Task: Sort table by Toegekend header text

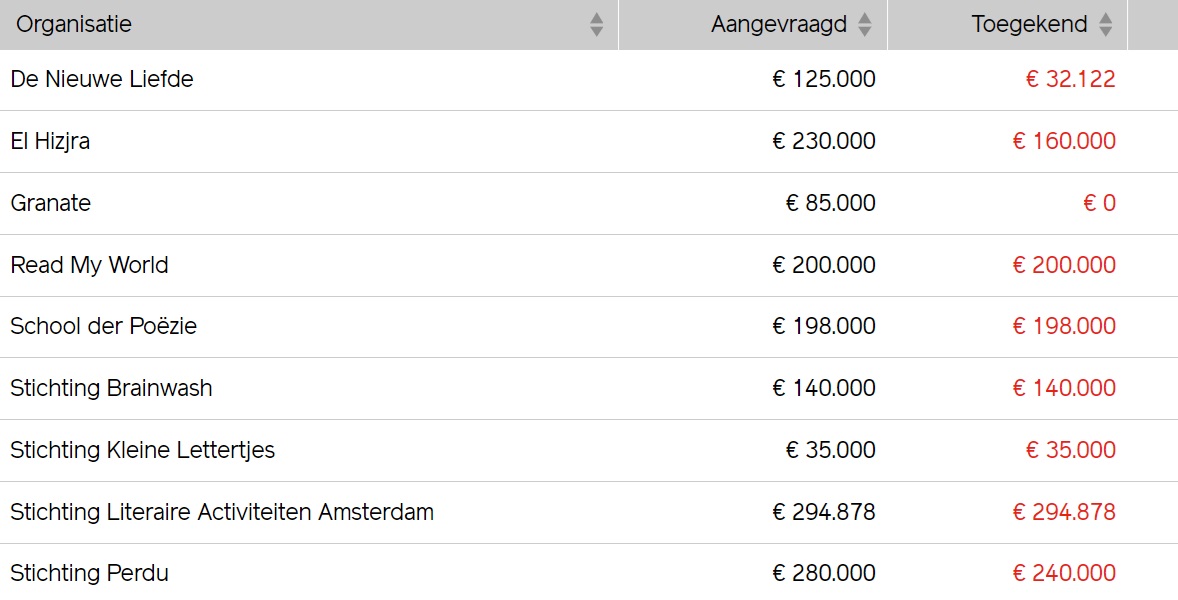Action: [1029, 24]
